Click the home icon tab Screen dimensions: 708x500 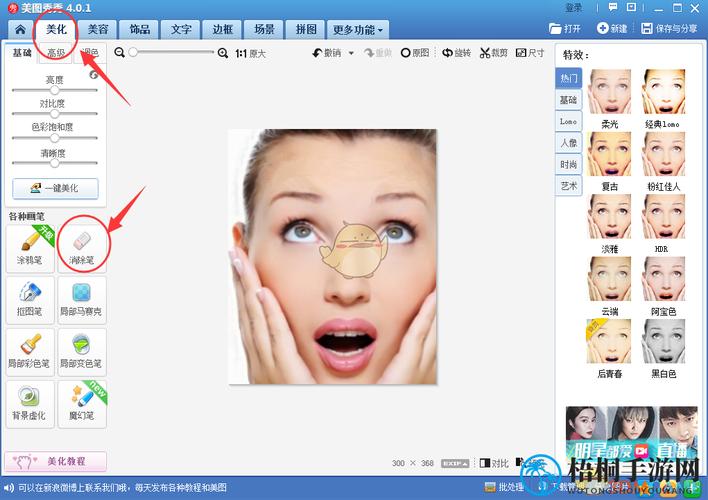coord(20,30)
